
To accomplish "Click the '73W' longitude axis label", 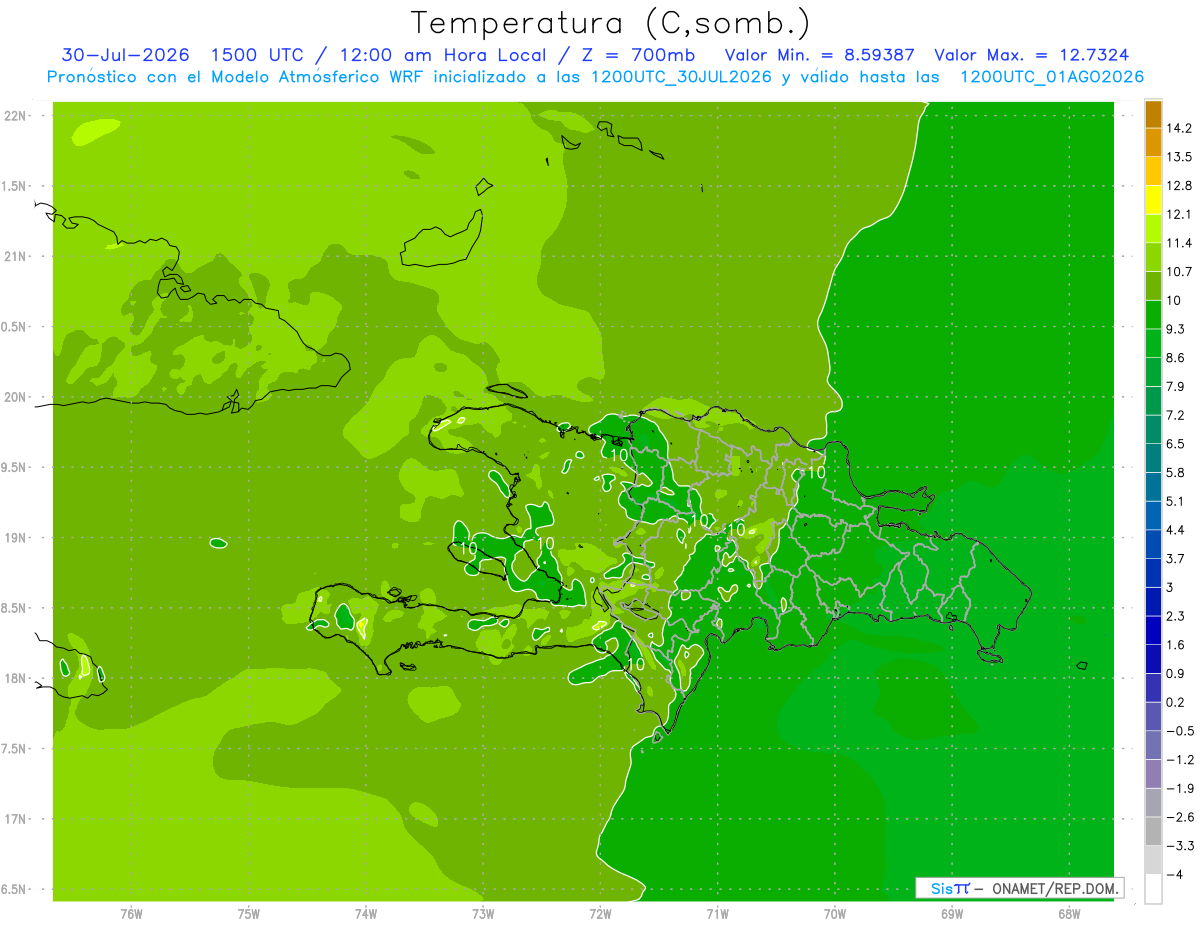I will pyautogui.click(x=483, y=914).
